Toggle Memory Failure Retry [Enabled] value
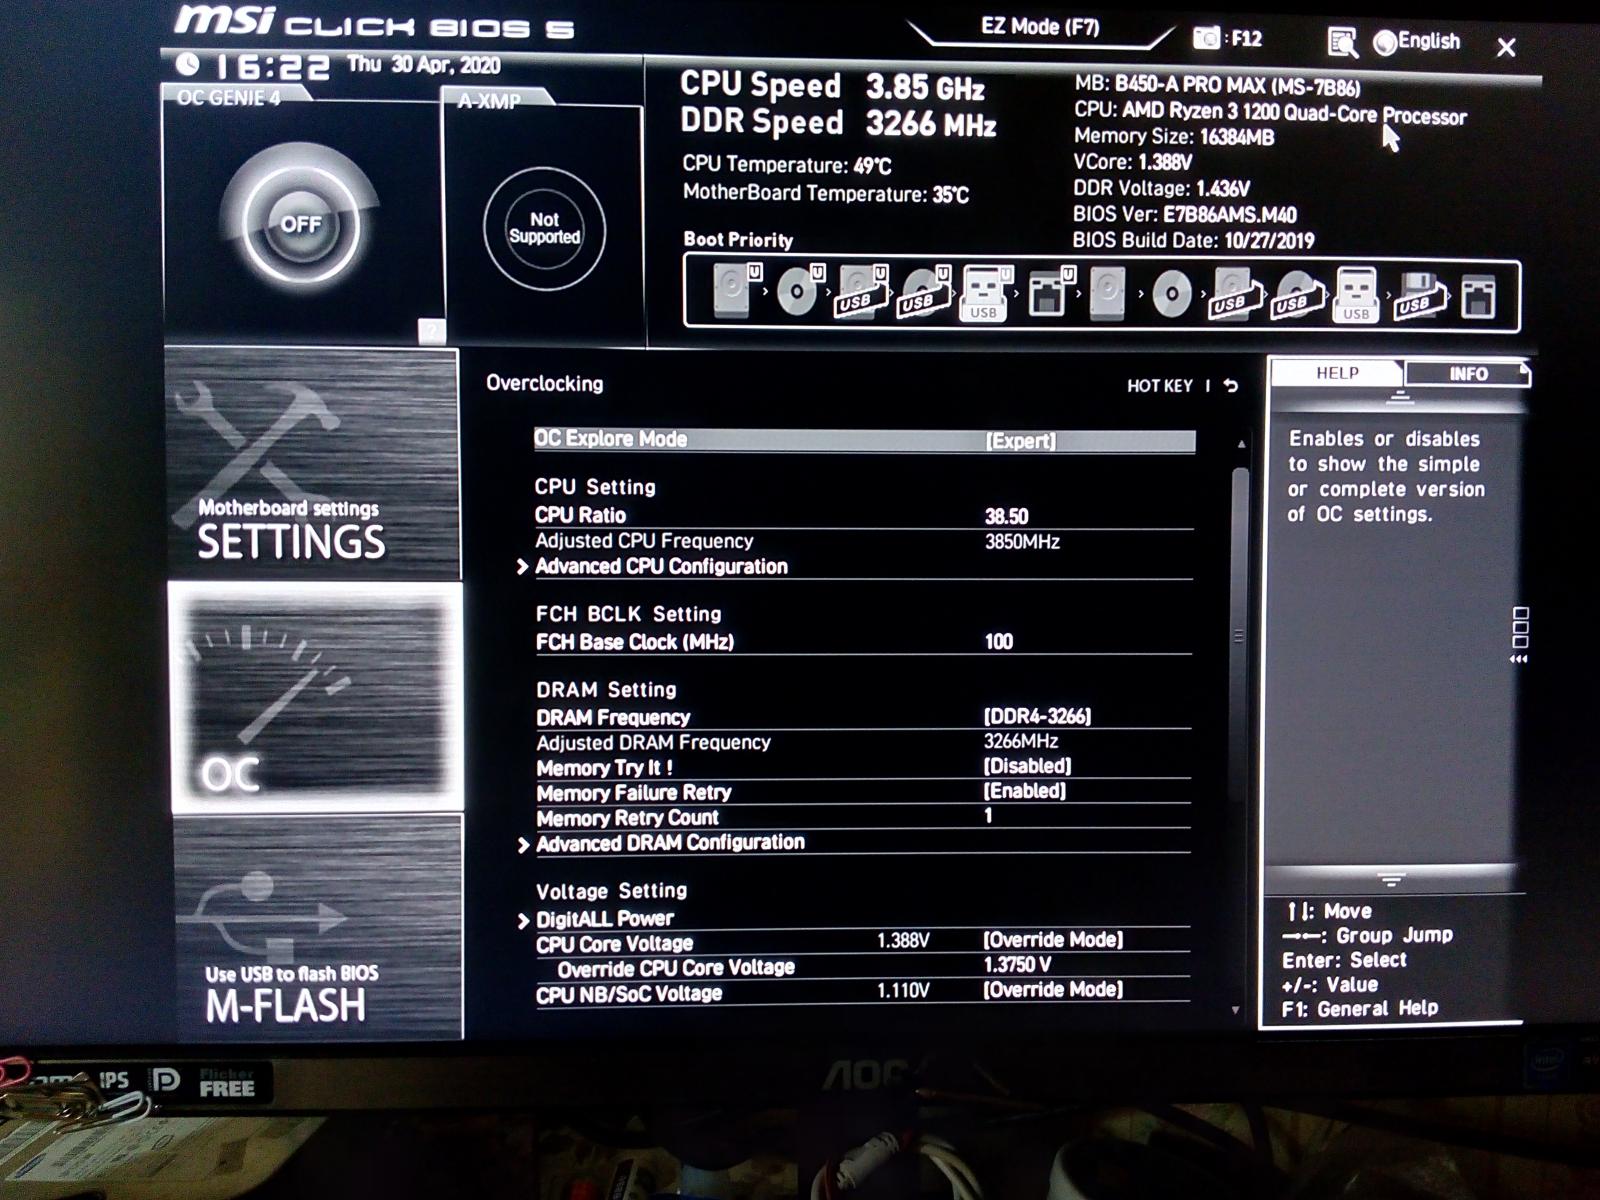 (1025, 791)
